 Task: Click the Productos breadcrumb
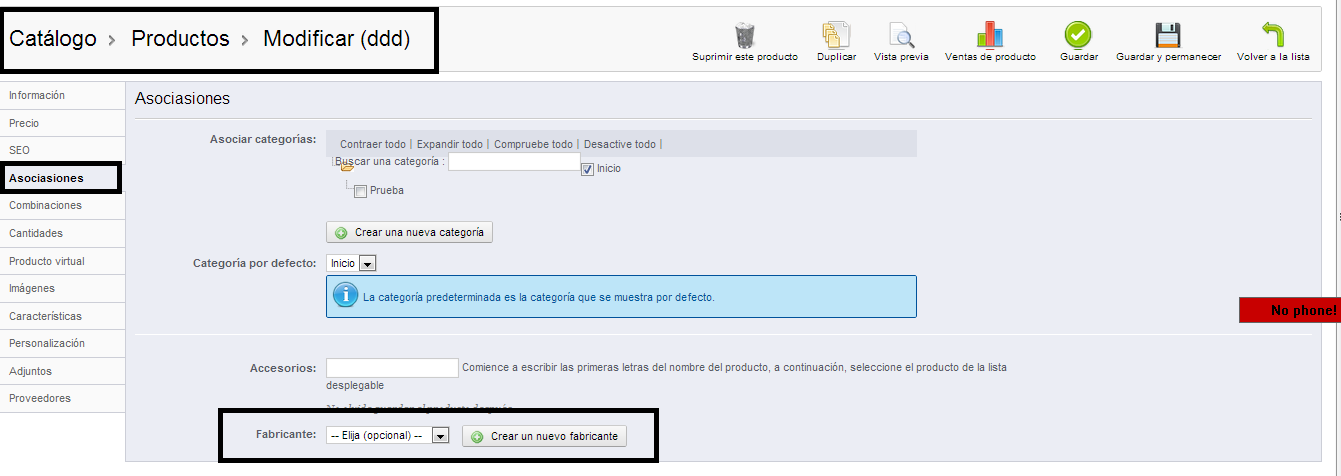click(x=181, y=39)
